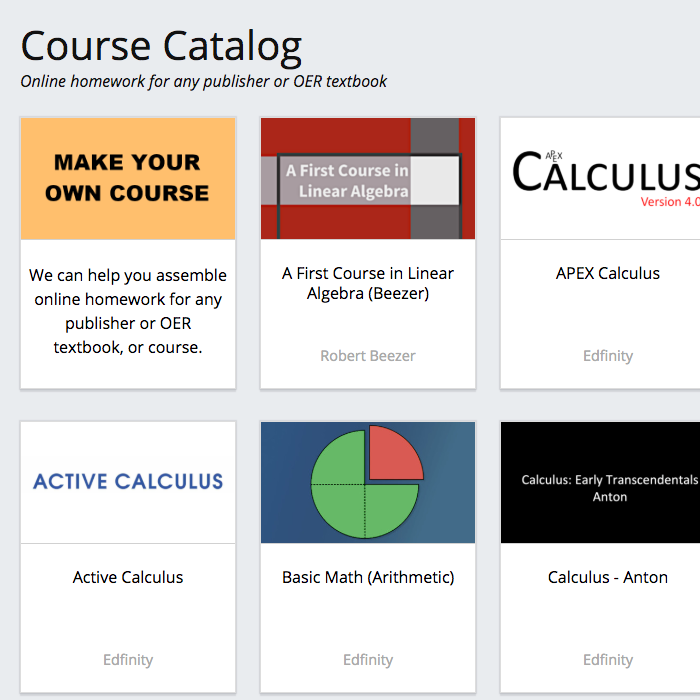
Task: Click Edfinity under Active Calculus
Action: 128,660
